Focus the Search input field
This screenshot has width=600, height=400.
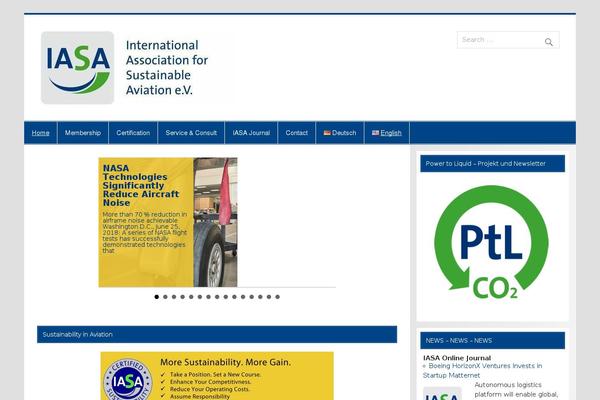pyautogui.click(x=508, y=40)
